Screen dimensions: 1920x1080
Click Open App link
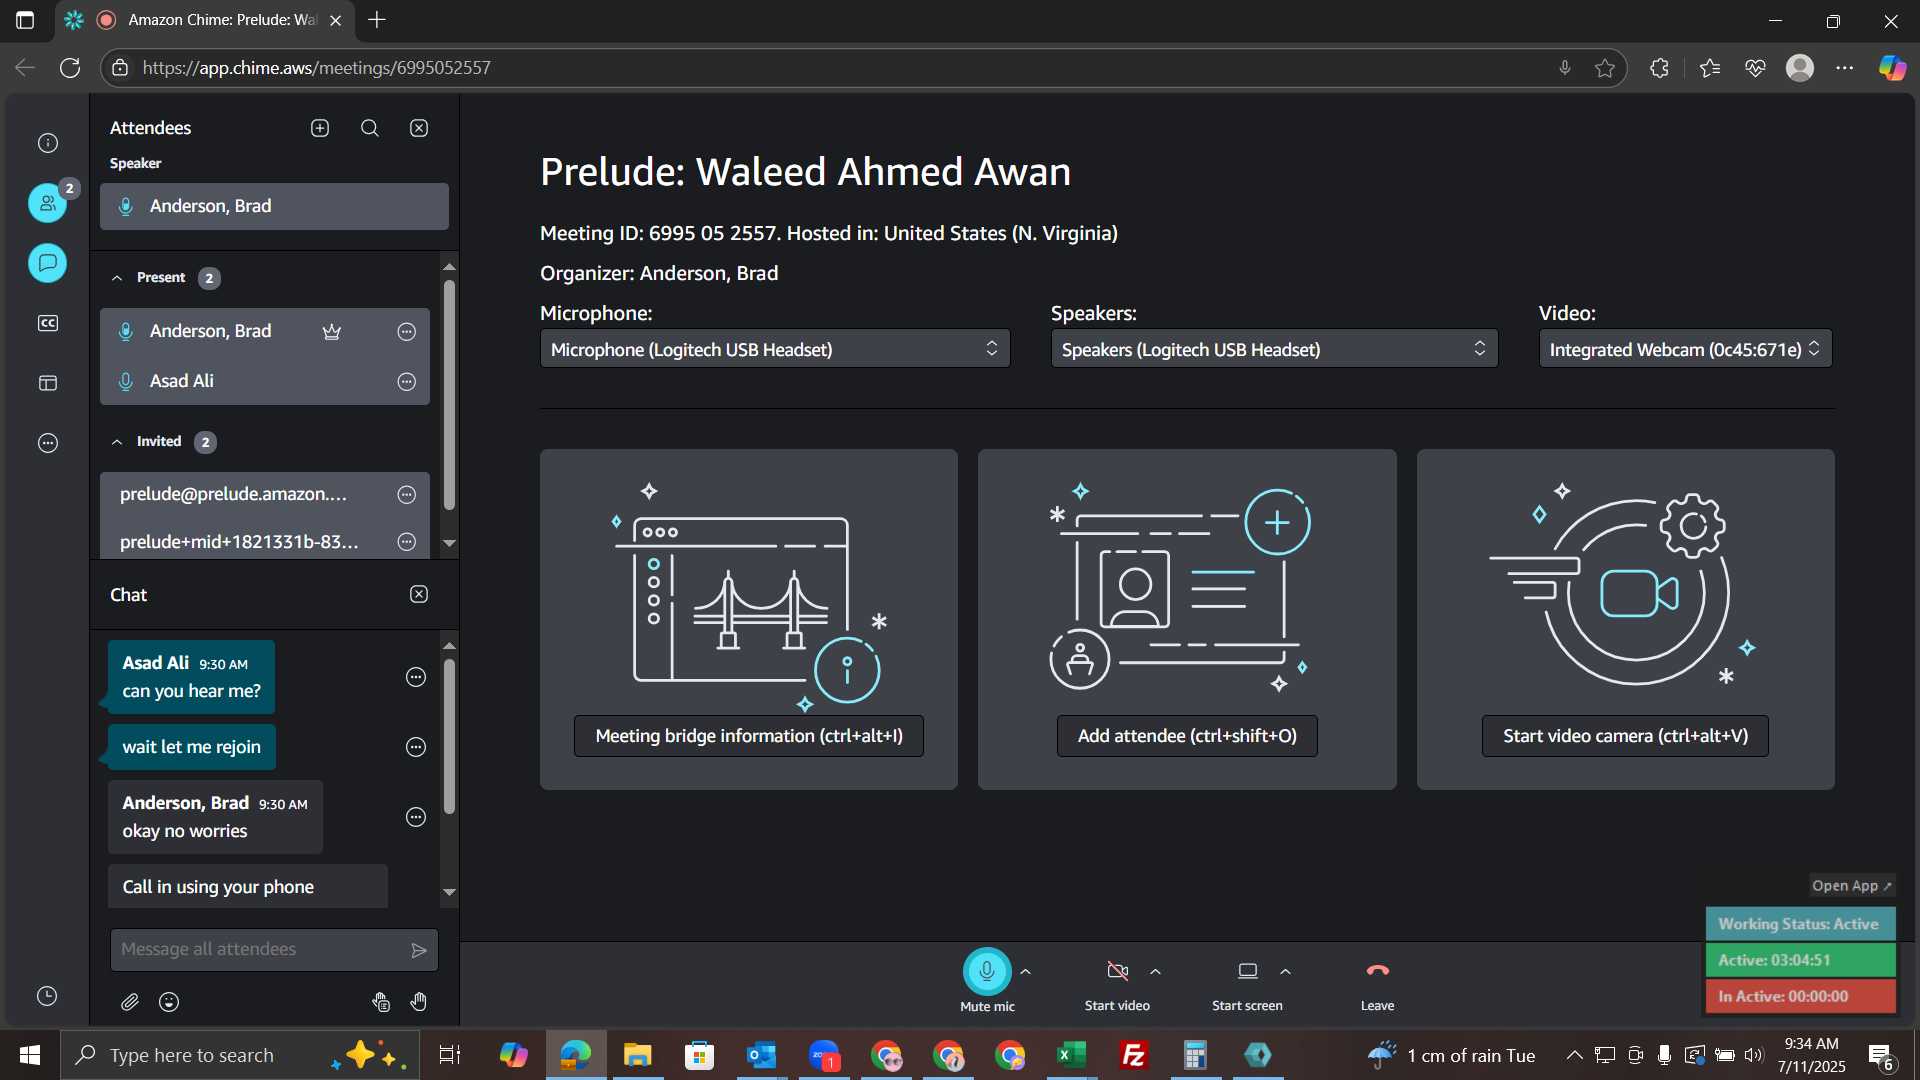pos(1852,886)
